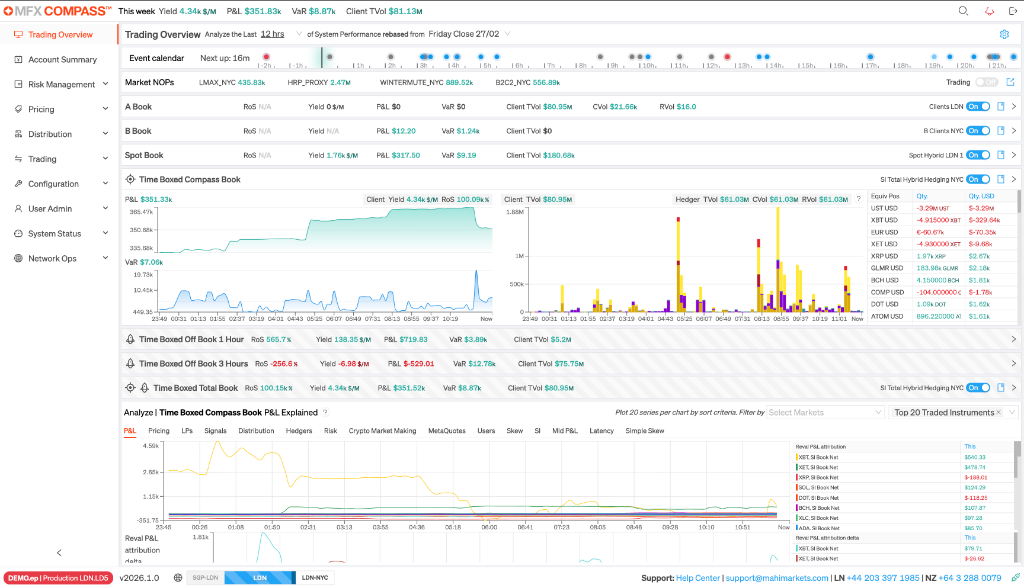Switch to the Hedgers analysis tab
Viewport: 1024px width, 588px height.
(298, 431)
